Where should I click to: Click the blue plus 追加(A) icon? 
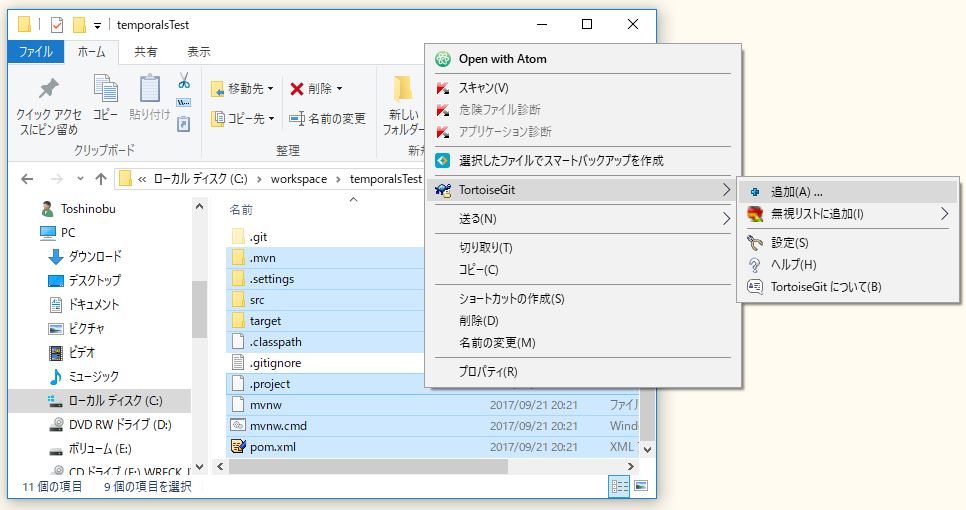point(755,192)
